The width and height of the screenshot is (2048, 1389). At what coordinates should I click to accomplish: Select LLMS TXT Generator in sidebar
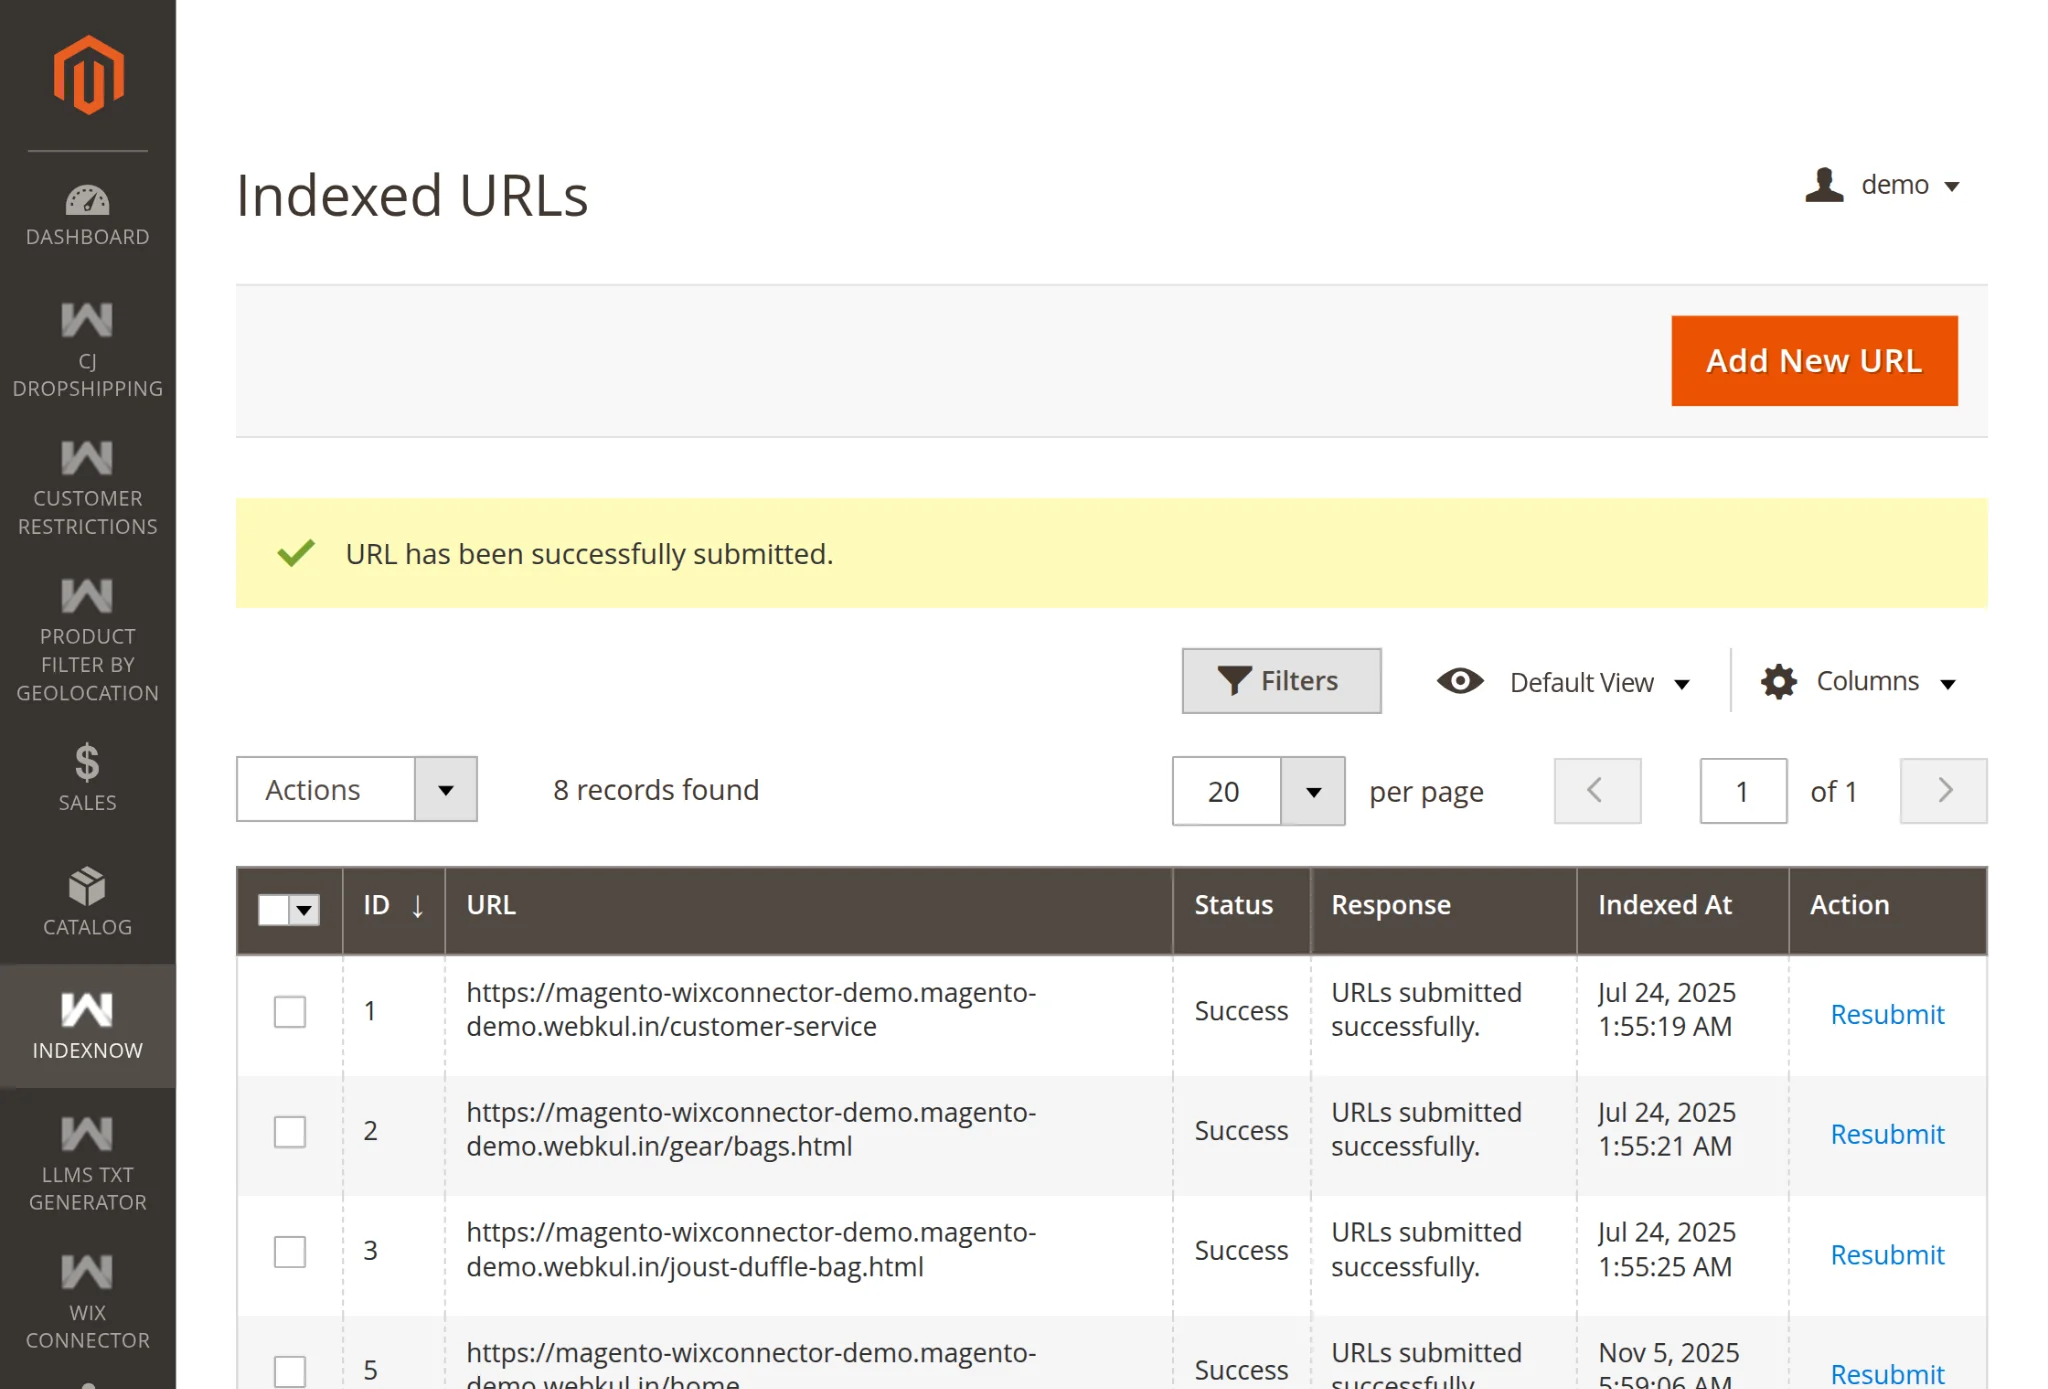88,1161
